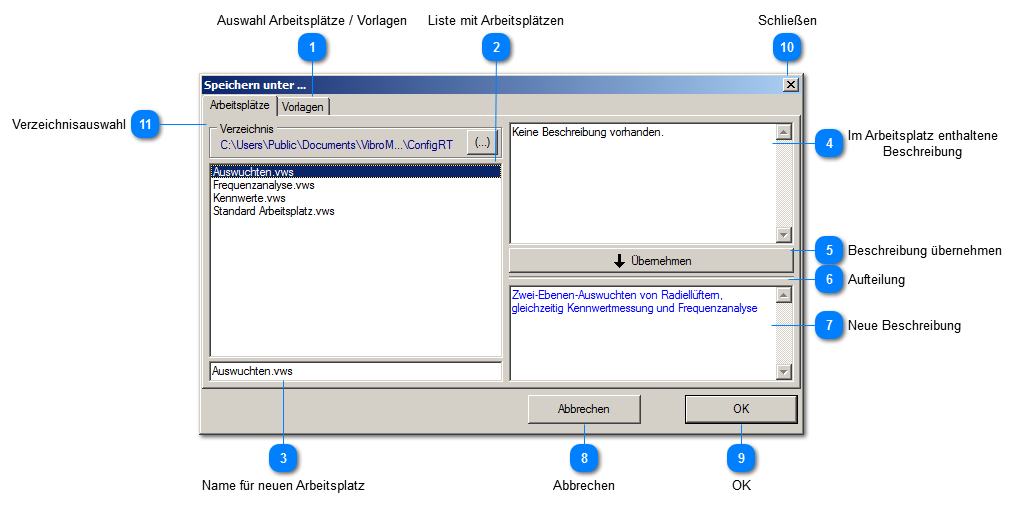Image resolution: width=1018 pixels, height=509 pixels.
Task: Open directory browser with the (...) button
Action: coord(482,143)
